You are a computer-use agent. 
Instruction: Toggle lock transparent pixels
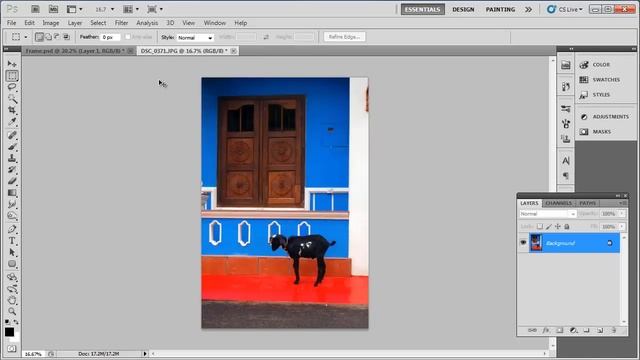pyautogui.click(x=540, y=227)
